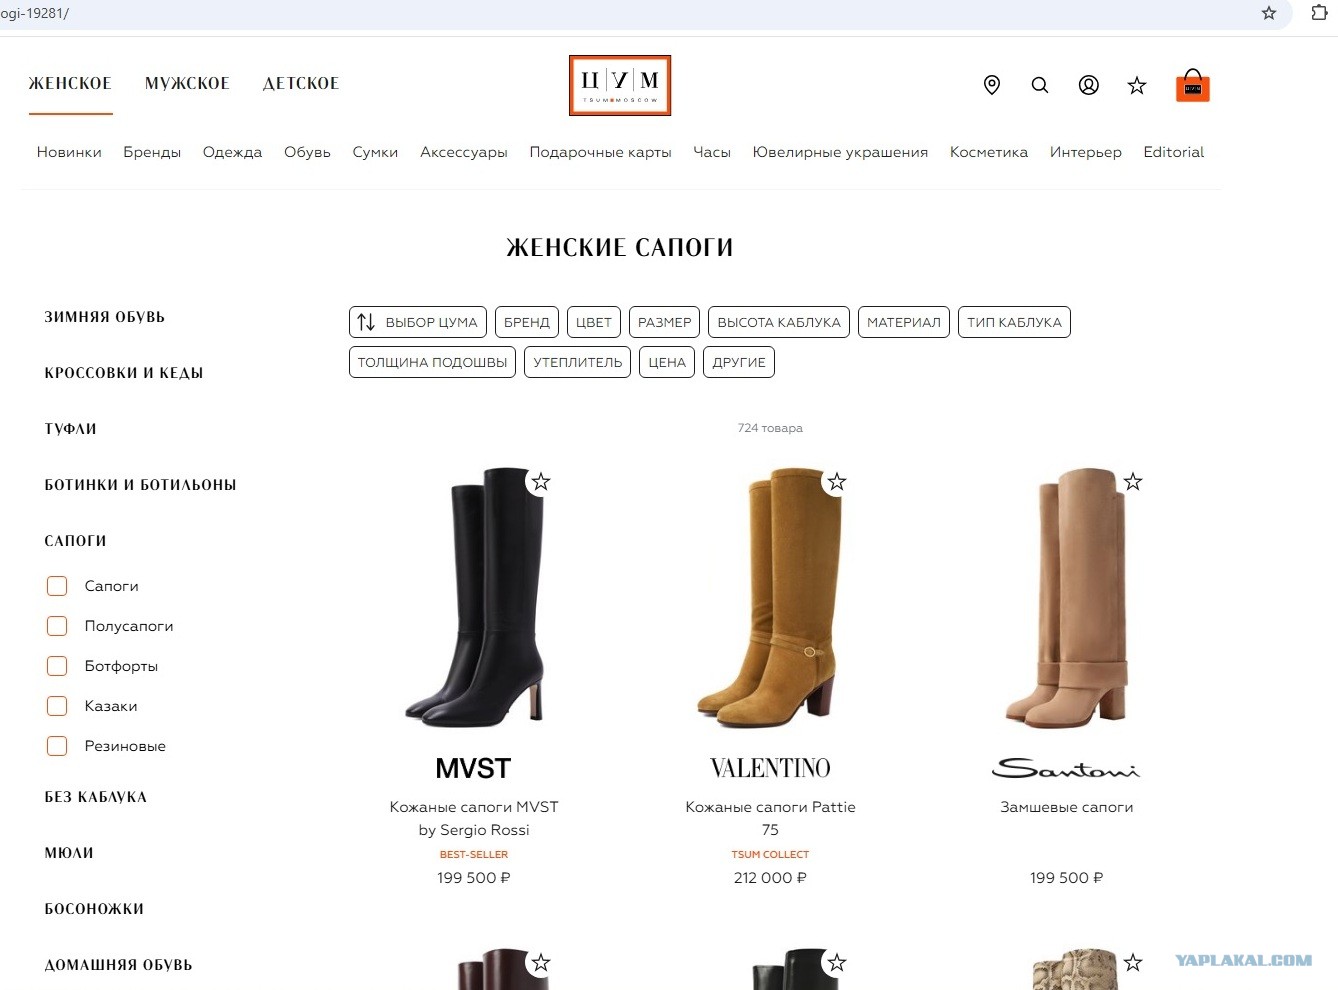This screenshot has width=1338, height=990.
Task: Open site search via magnifier icon
Action: 1040,85
